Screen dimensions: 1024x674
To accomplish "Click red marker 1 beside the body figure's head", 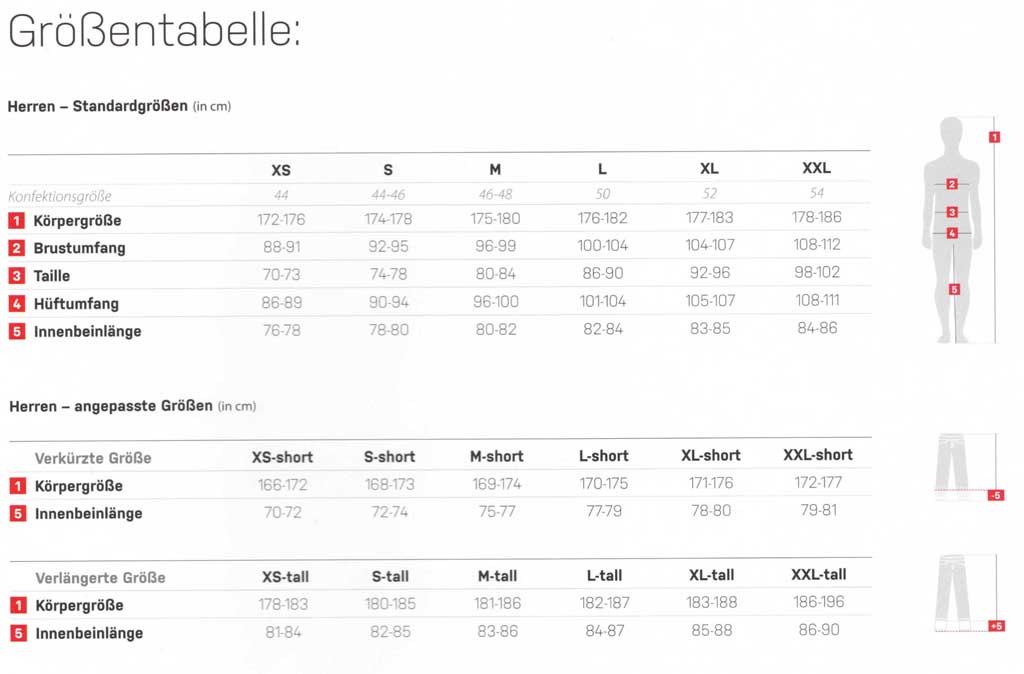I will point(994,137).
